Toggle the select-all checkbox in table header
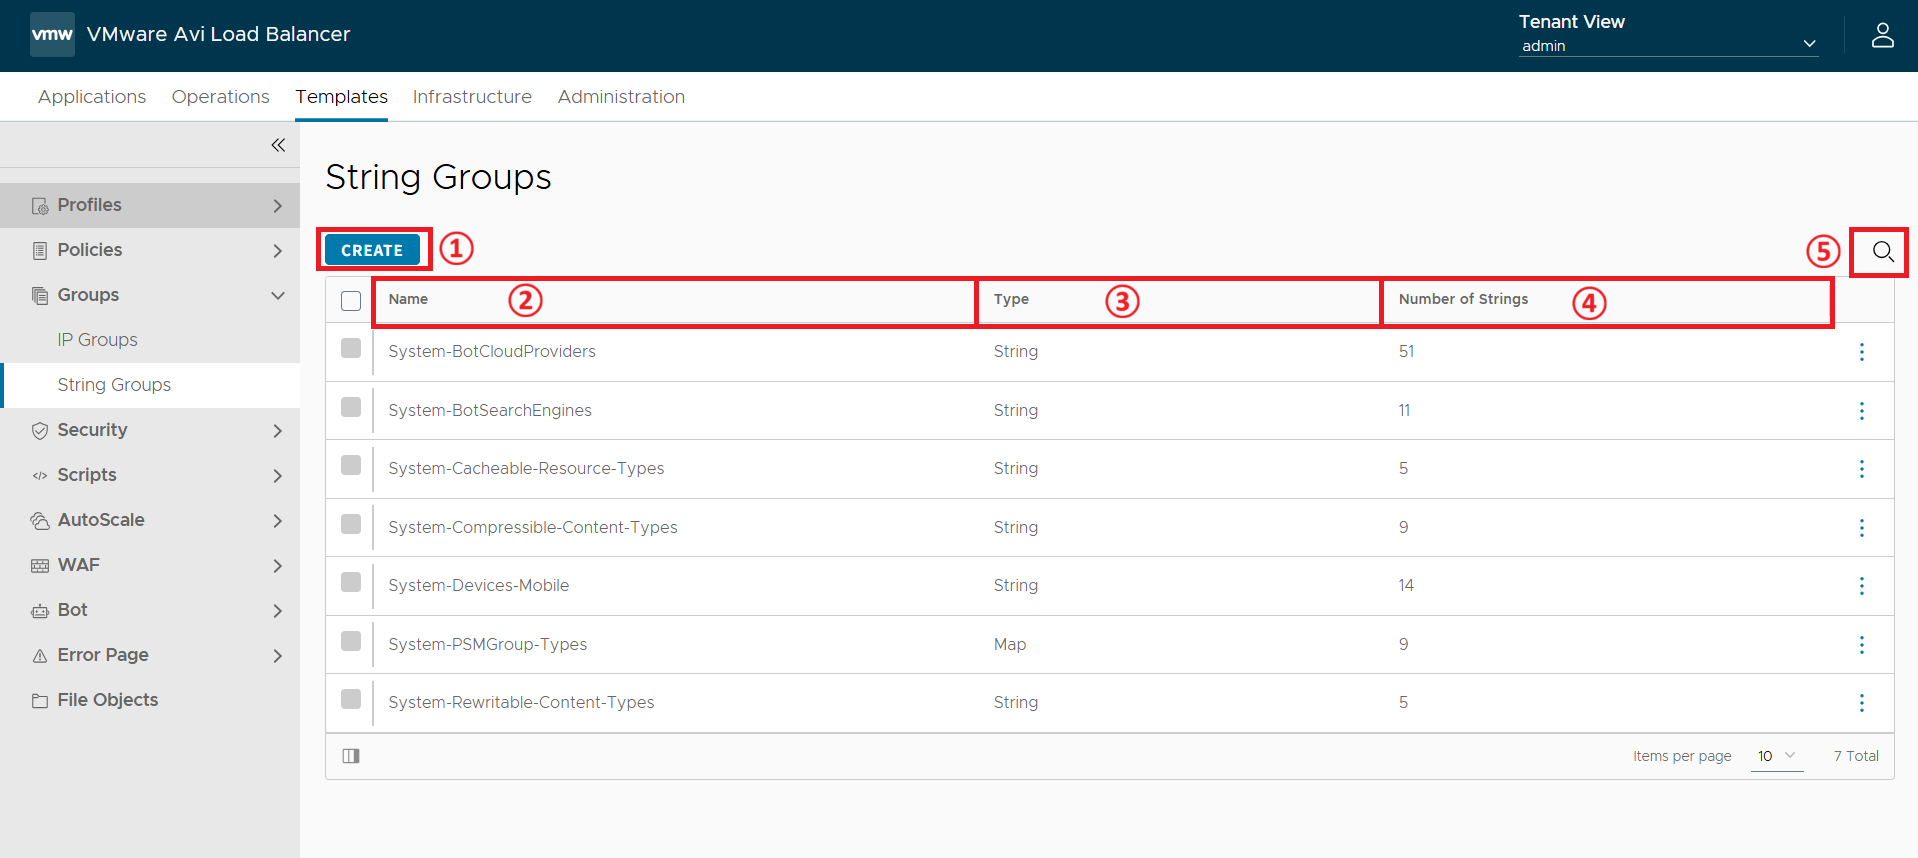The height and width of the screenshot is (858, 1918). (x=351, y=301)
